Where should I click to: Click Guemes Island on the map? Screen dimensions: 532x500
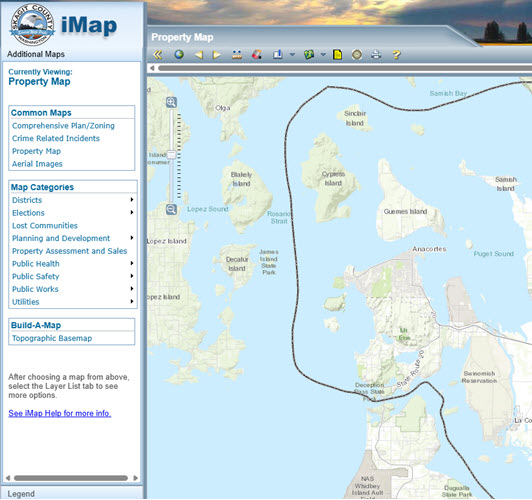point(405,211)
